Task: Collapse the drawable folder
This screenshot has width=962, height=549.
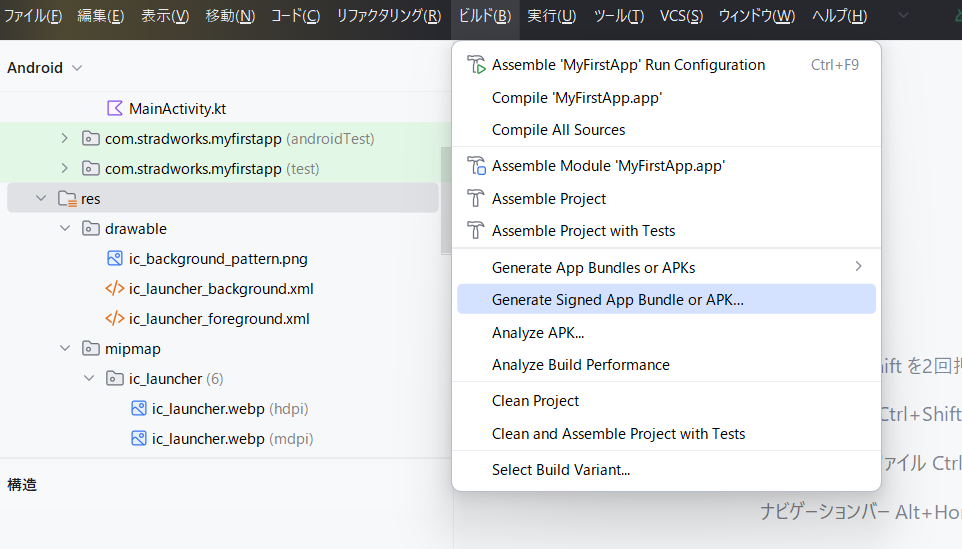Action: point(65,229)
